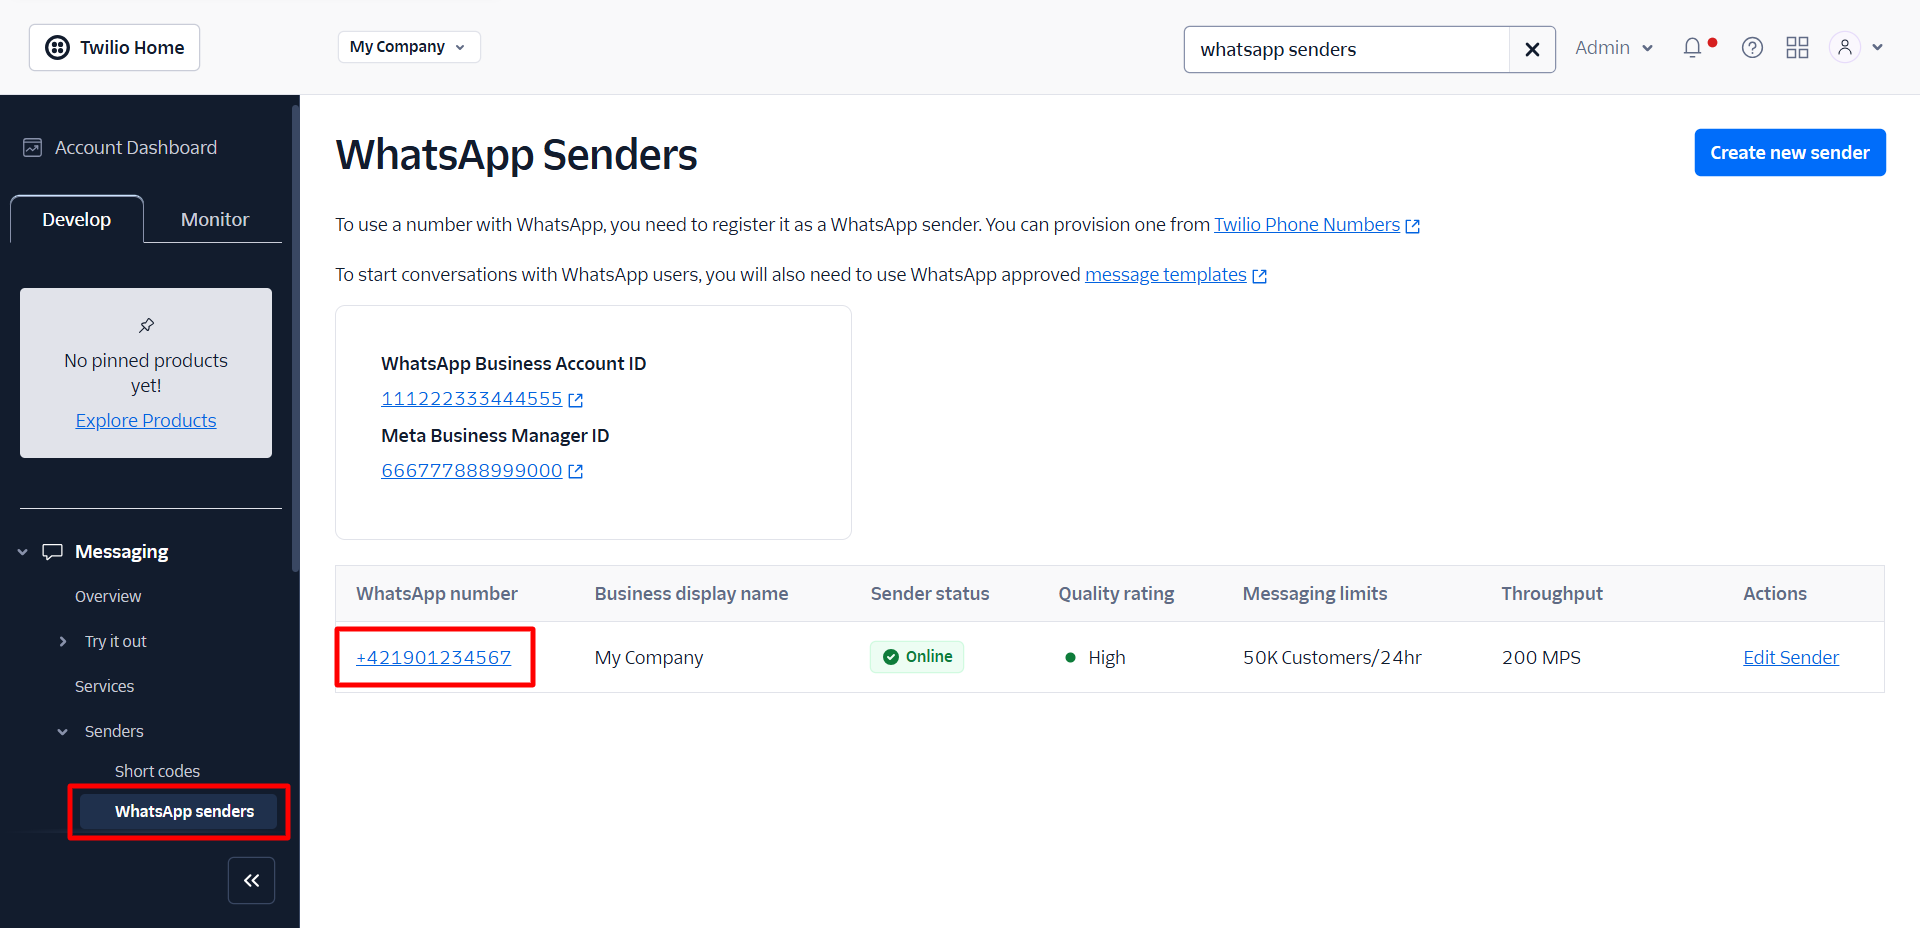Click the pin icon in pinned products
Screen dimensions: 1920x928
coord(146,325)
